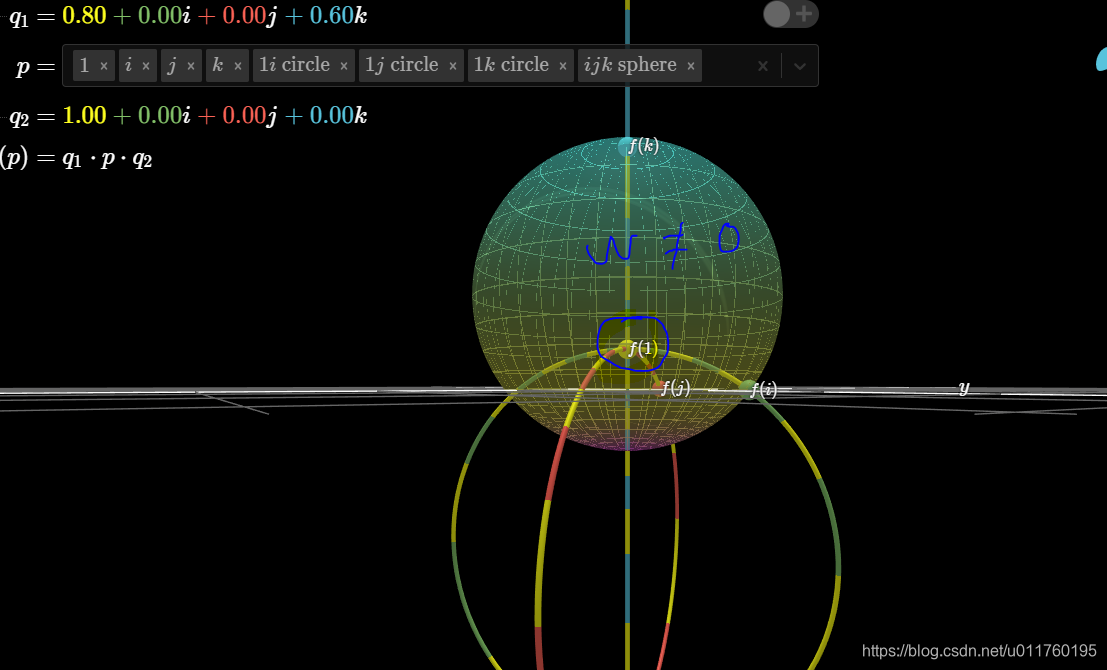Remove the '1i circle' chip
1107x670 pixels.
[344, 66]
